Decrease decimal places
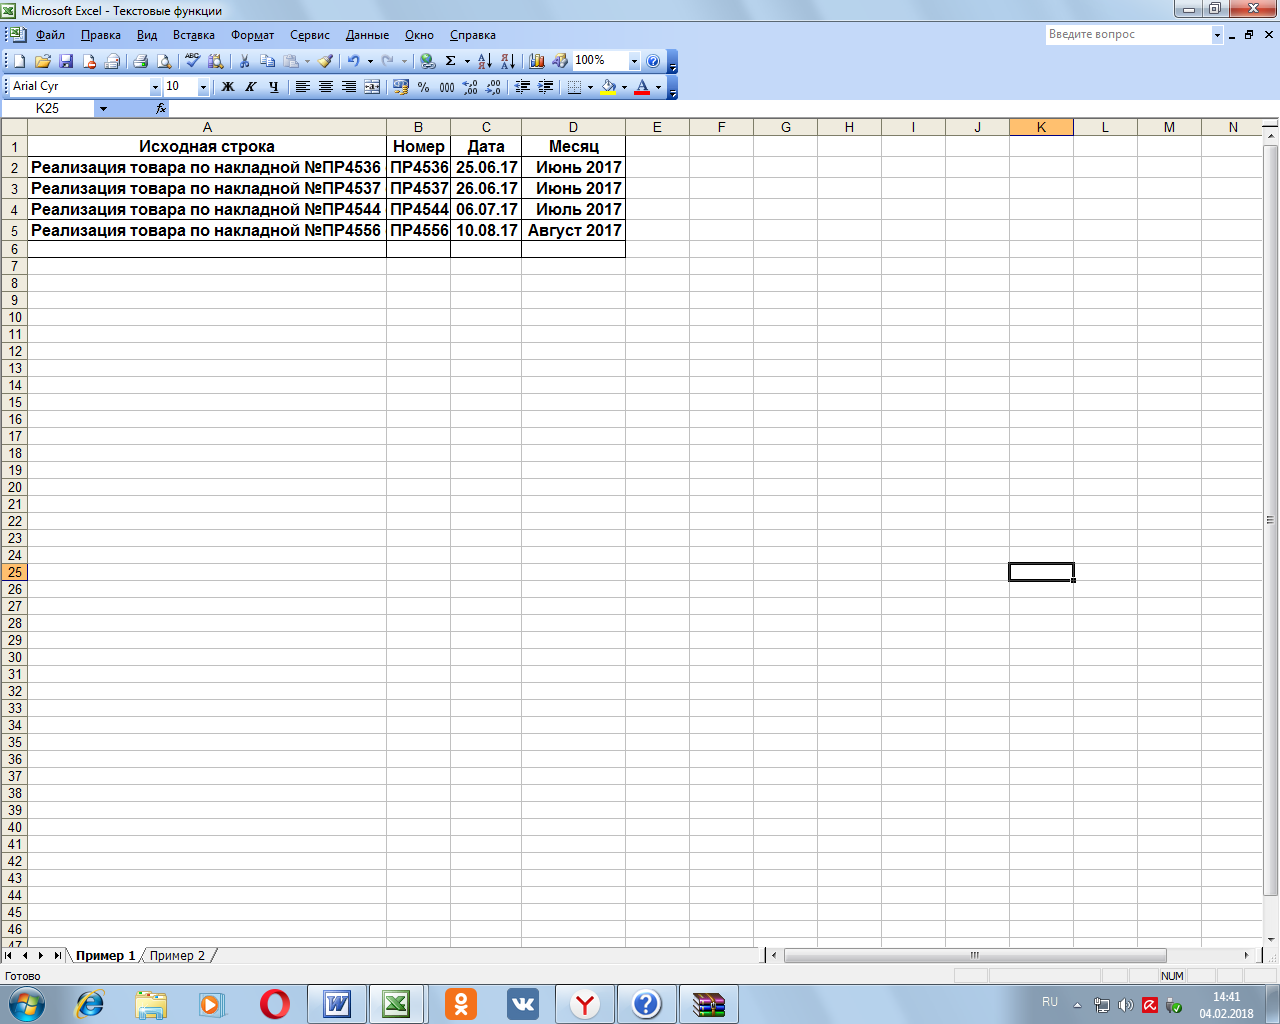Viewport: 1280px width, 1024px height. 493,87
